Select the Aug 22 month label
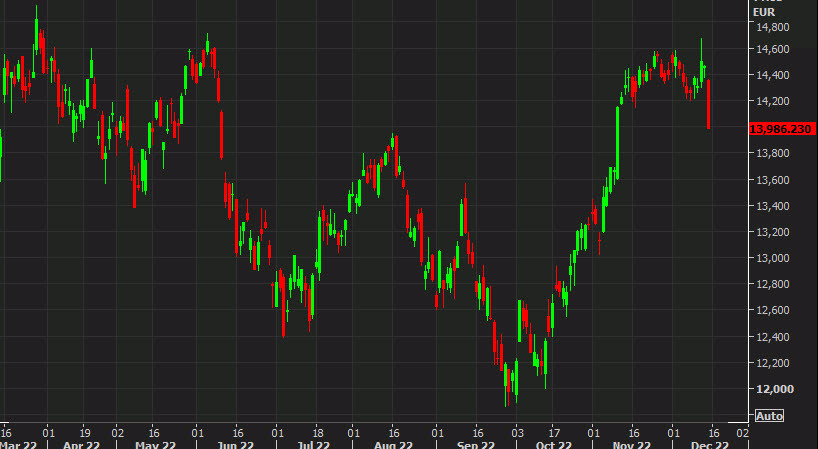The height and width of the screenshot is (449, 818). point(393,445)
